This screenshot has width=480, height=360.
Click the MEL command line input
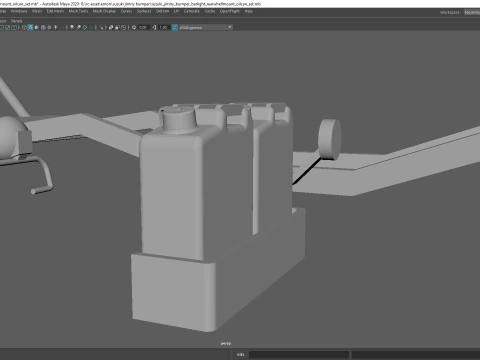299,355
